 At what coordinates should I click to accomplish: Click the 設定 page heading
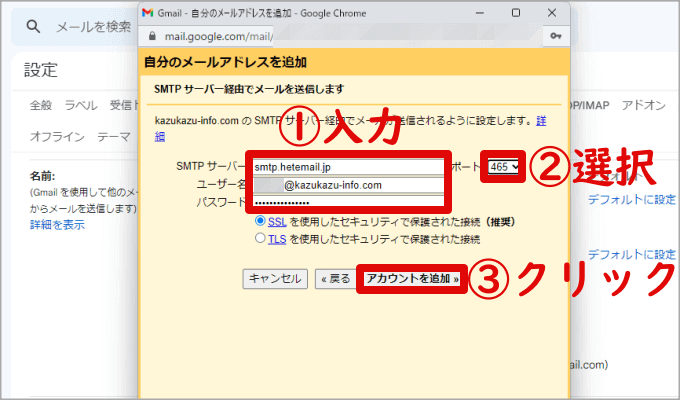(41, 70)
